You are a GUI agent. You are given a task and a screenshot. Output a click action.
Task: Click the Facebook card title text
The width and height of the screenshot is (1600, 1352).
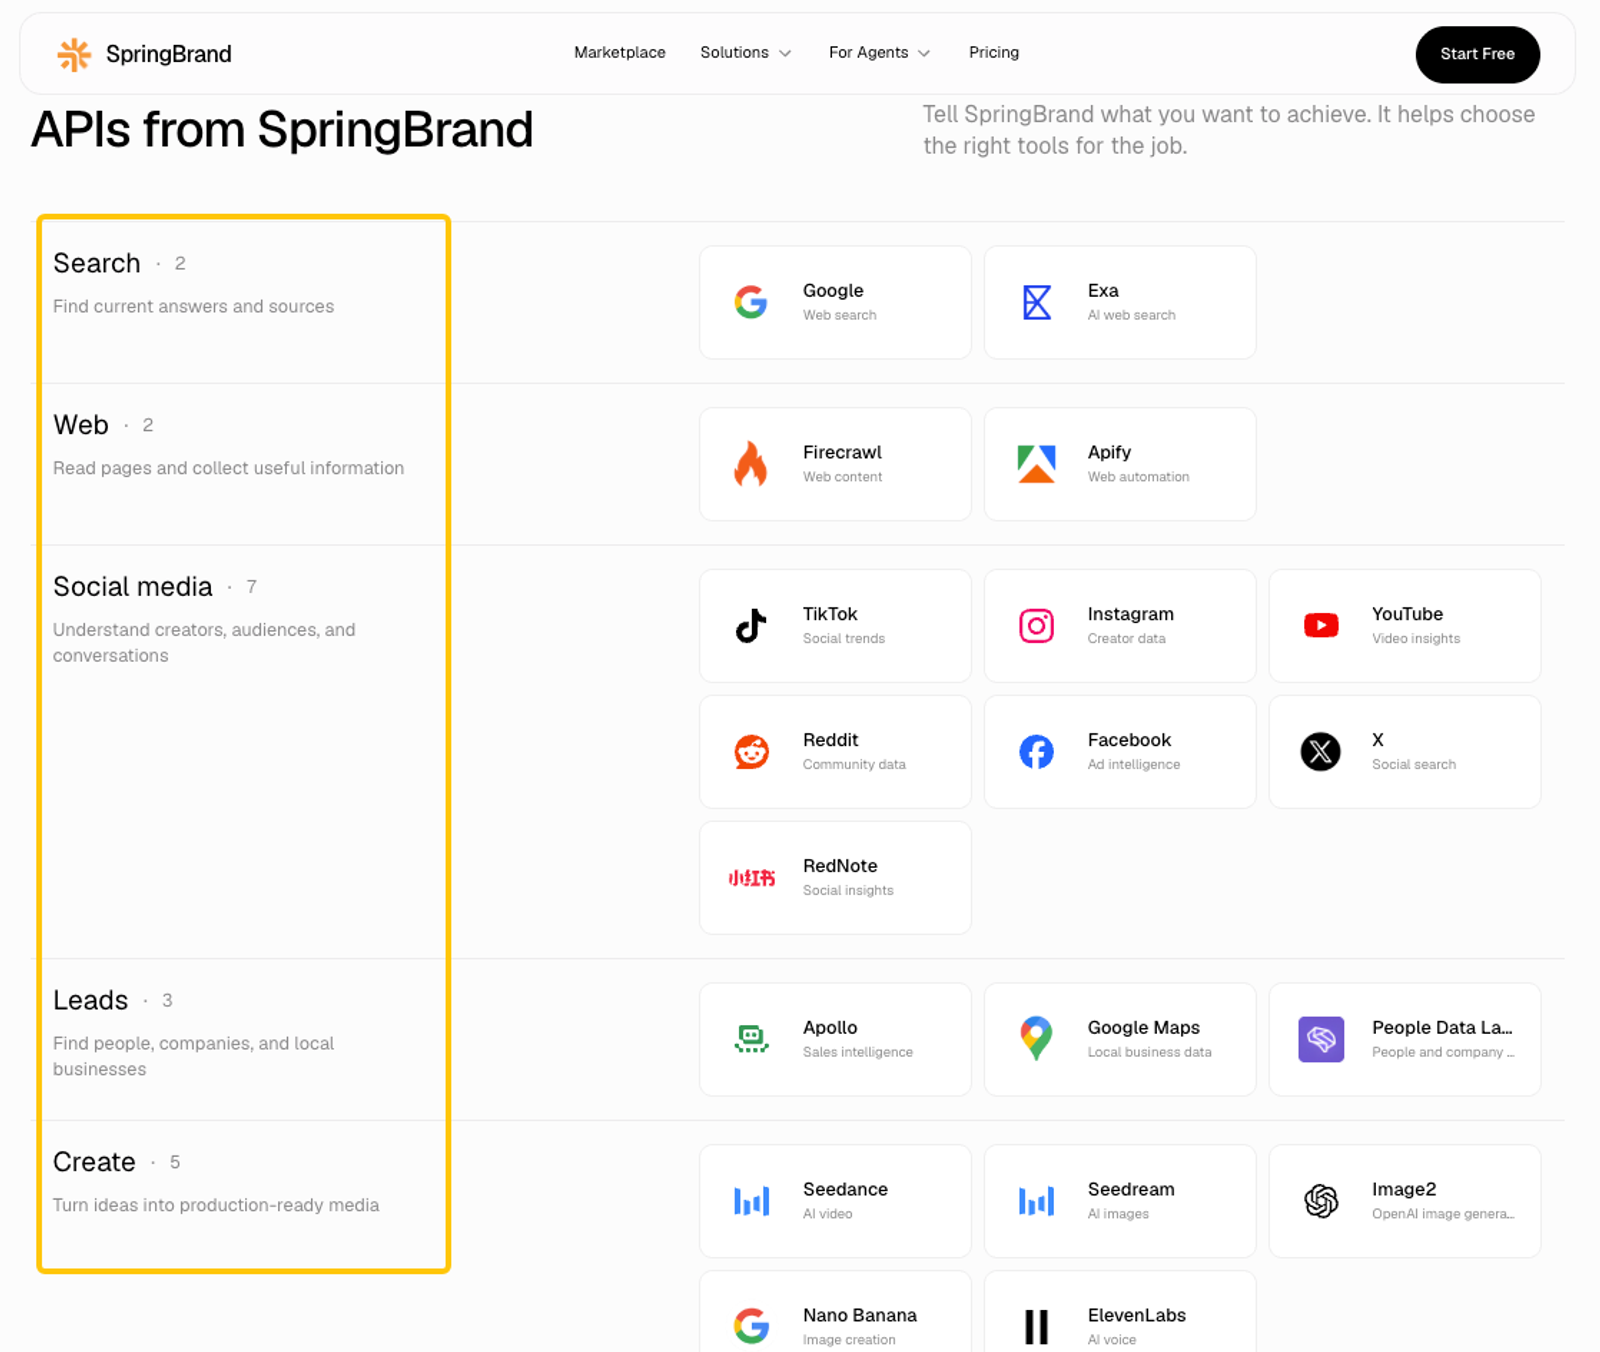coord(1129,740)
